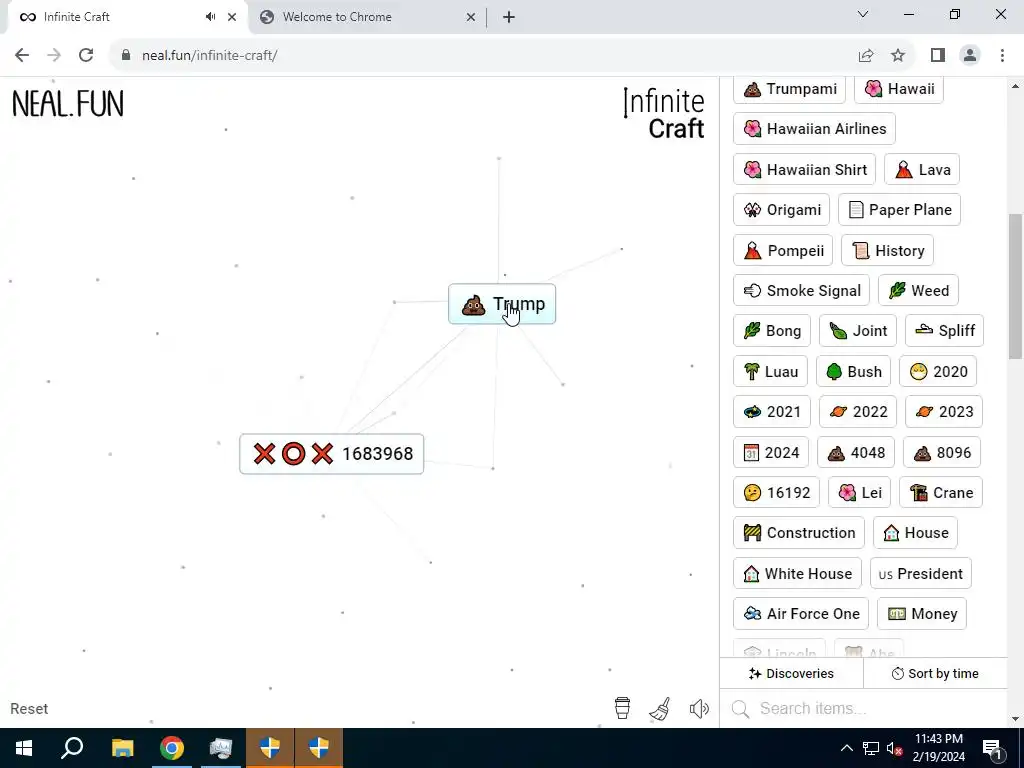This screenshot has width=1024, height=768.
Task: Pick the Bush element
Action: (x=854, y=372)
